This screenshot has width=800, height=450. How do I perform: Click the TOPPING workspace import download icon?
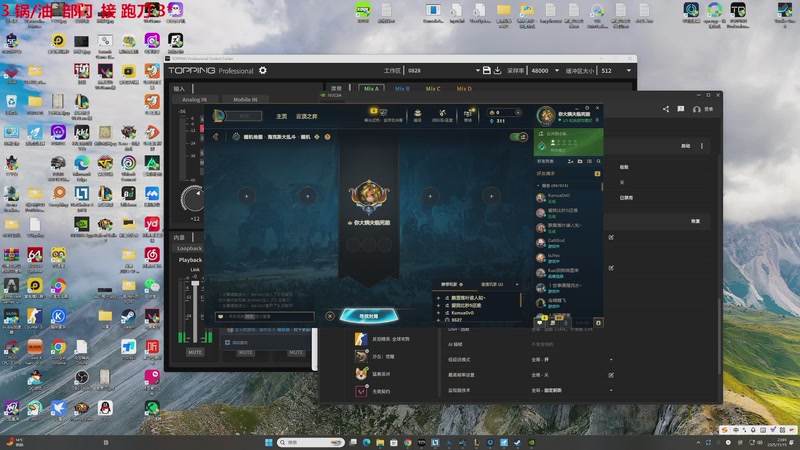[497, 70]
